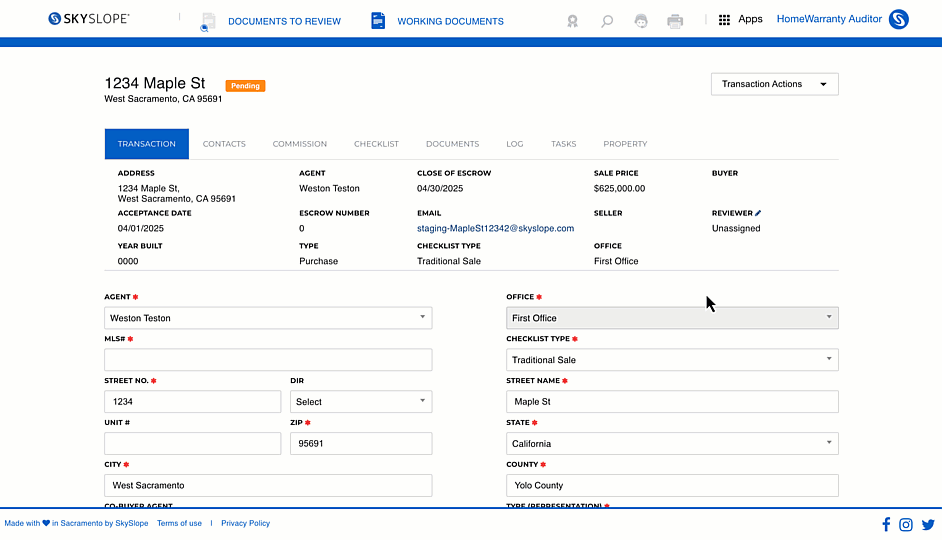Viewport: 942px width, 540px height.
Task: Open the Privacy Policy link
Action: point(245,523)
